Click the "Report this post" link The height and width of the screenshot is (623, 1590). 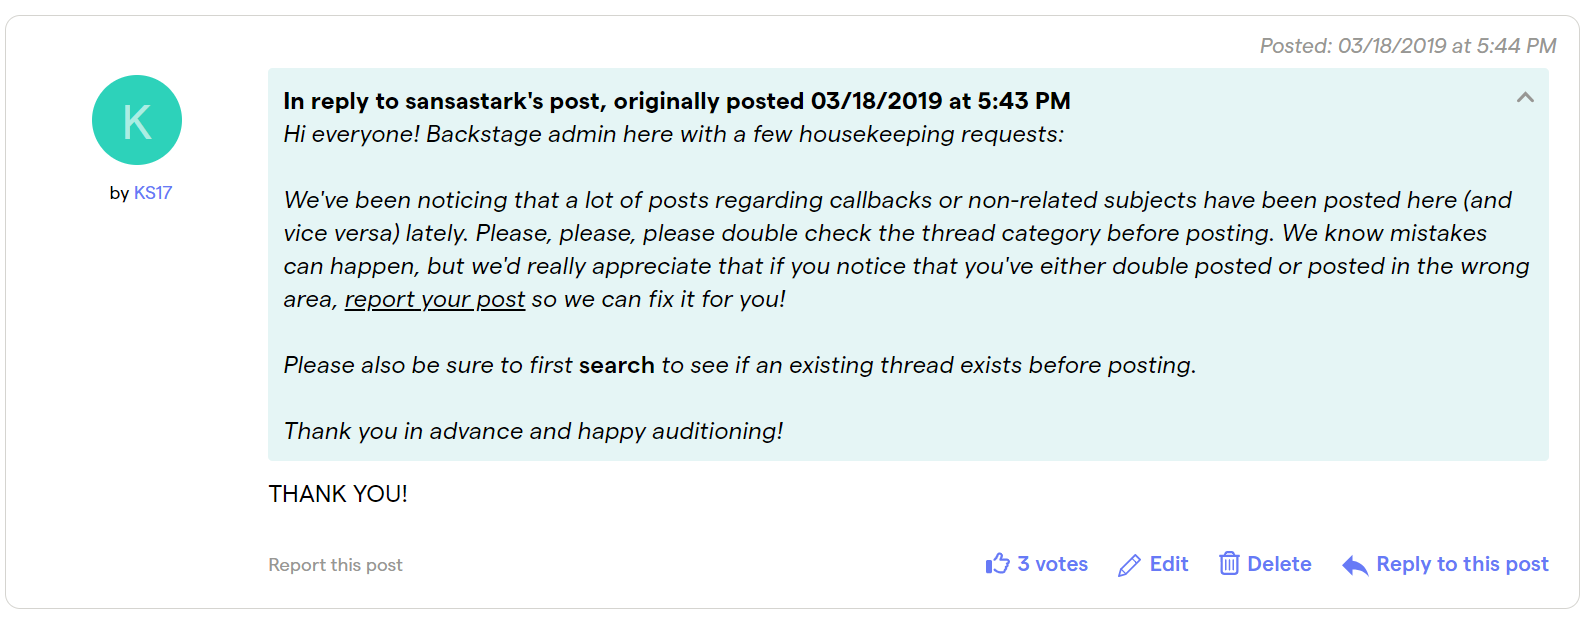335,565
